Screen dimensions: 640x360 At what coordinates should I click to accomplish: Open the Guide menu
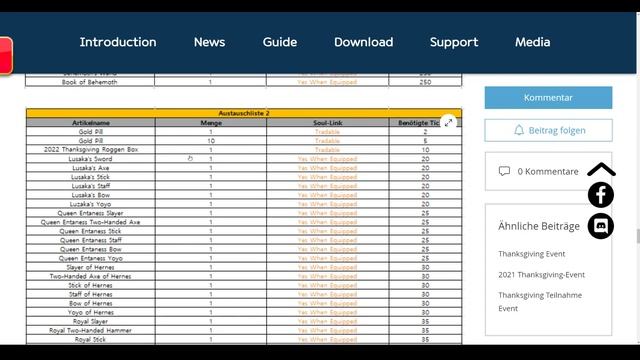tap(280, 42)
